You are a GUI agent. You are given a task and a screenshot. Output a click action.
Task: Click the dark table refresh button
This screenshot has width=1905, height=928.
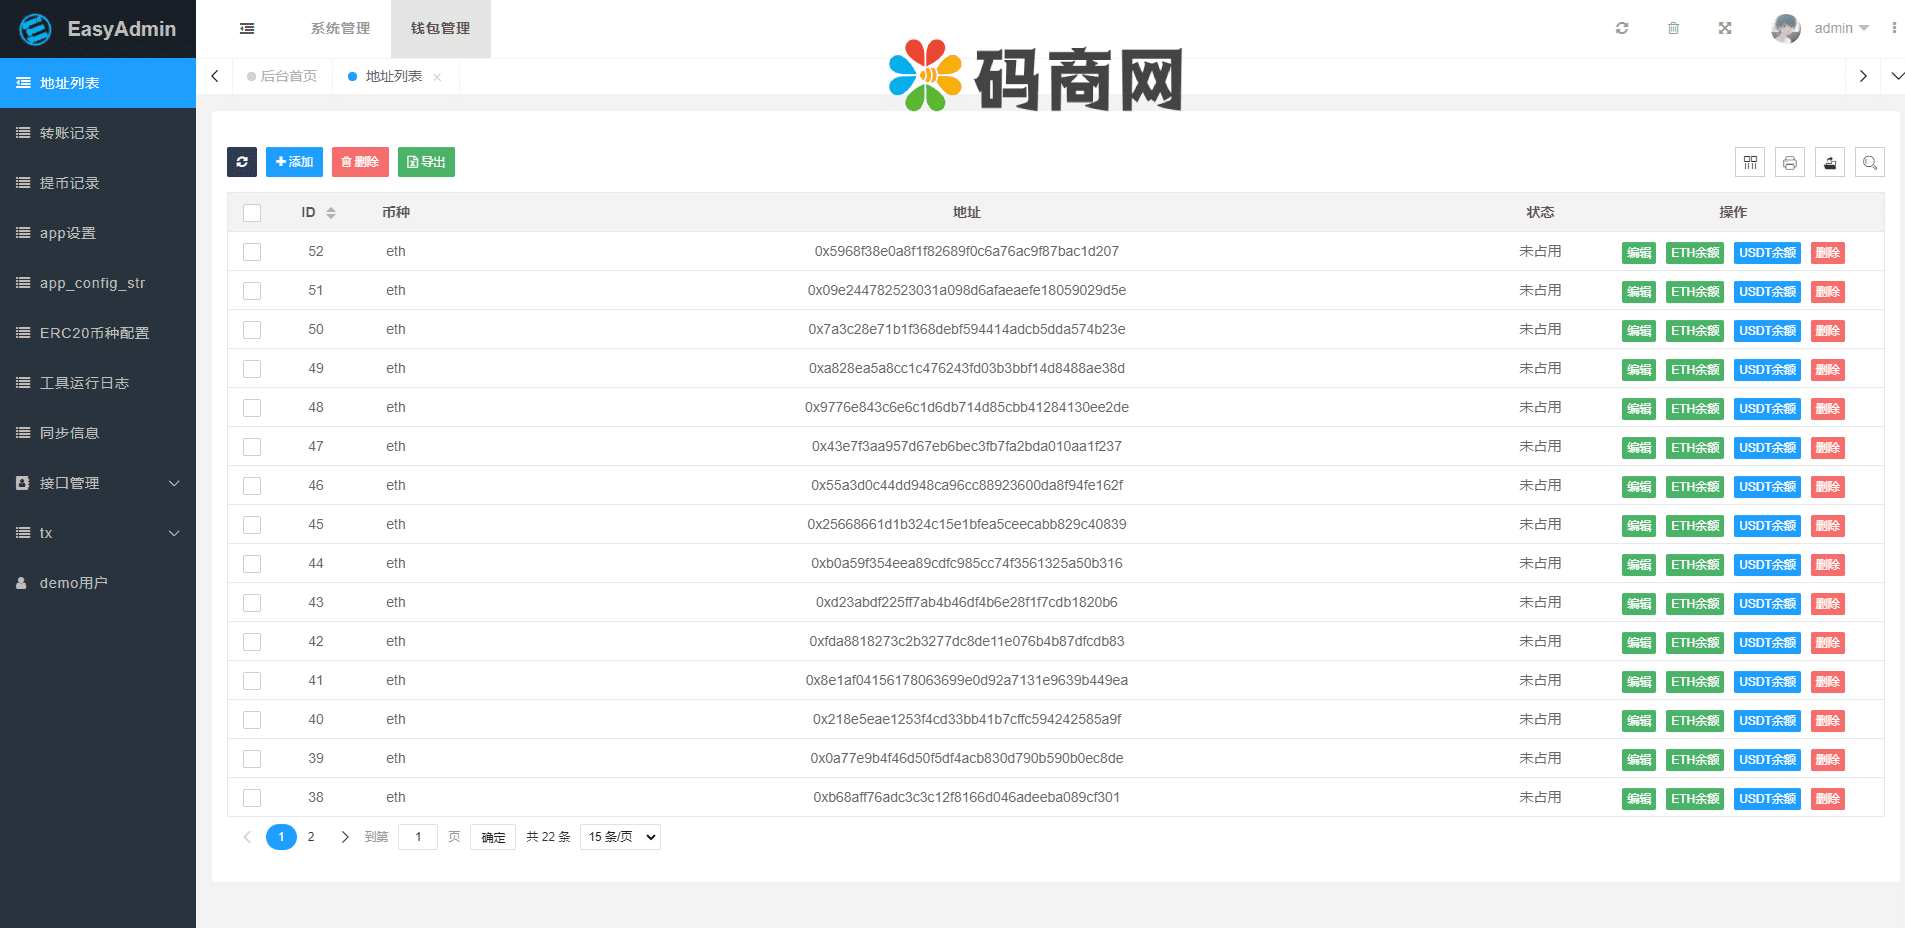coord(242,162)
